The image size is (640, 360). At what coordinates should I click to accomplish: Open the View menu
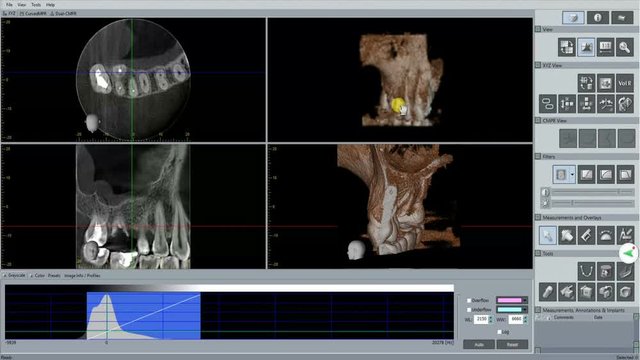pyautogui.click(x=22, y=5)
